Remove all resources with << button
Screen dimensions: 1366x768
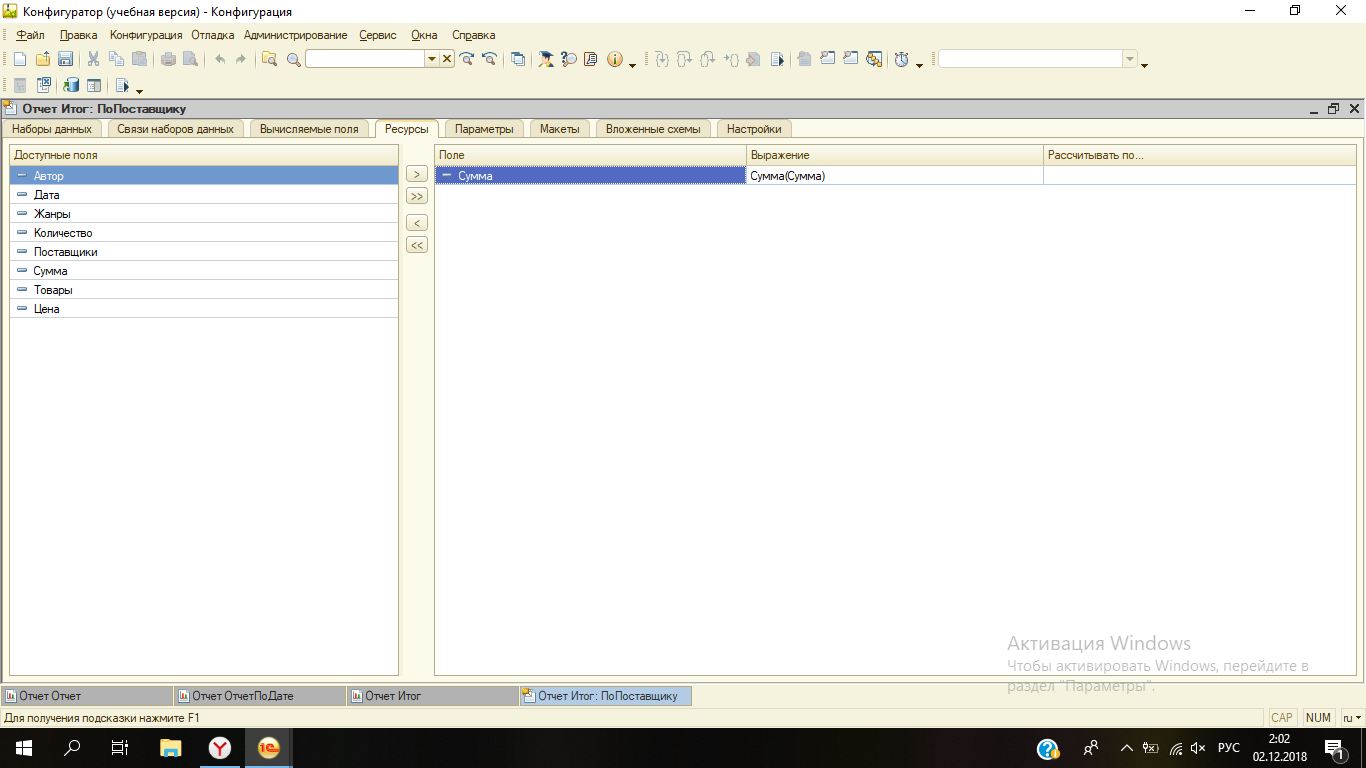point(417,245)
